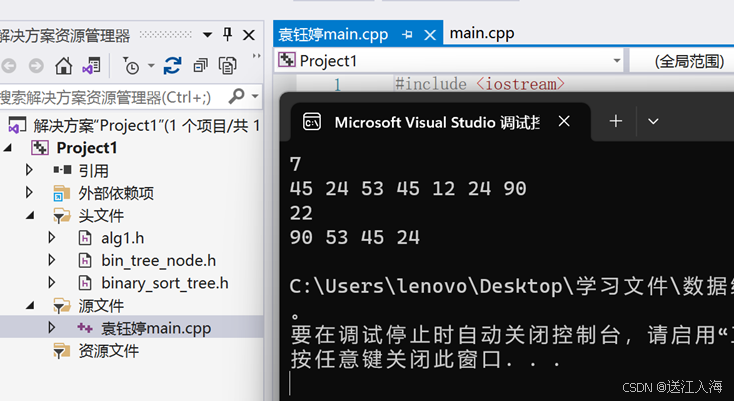This screenshot has width=734, height=401.
Task: Click console input line '45 24 53 45 12 24 90'
Action: pos(408,189)
